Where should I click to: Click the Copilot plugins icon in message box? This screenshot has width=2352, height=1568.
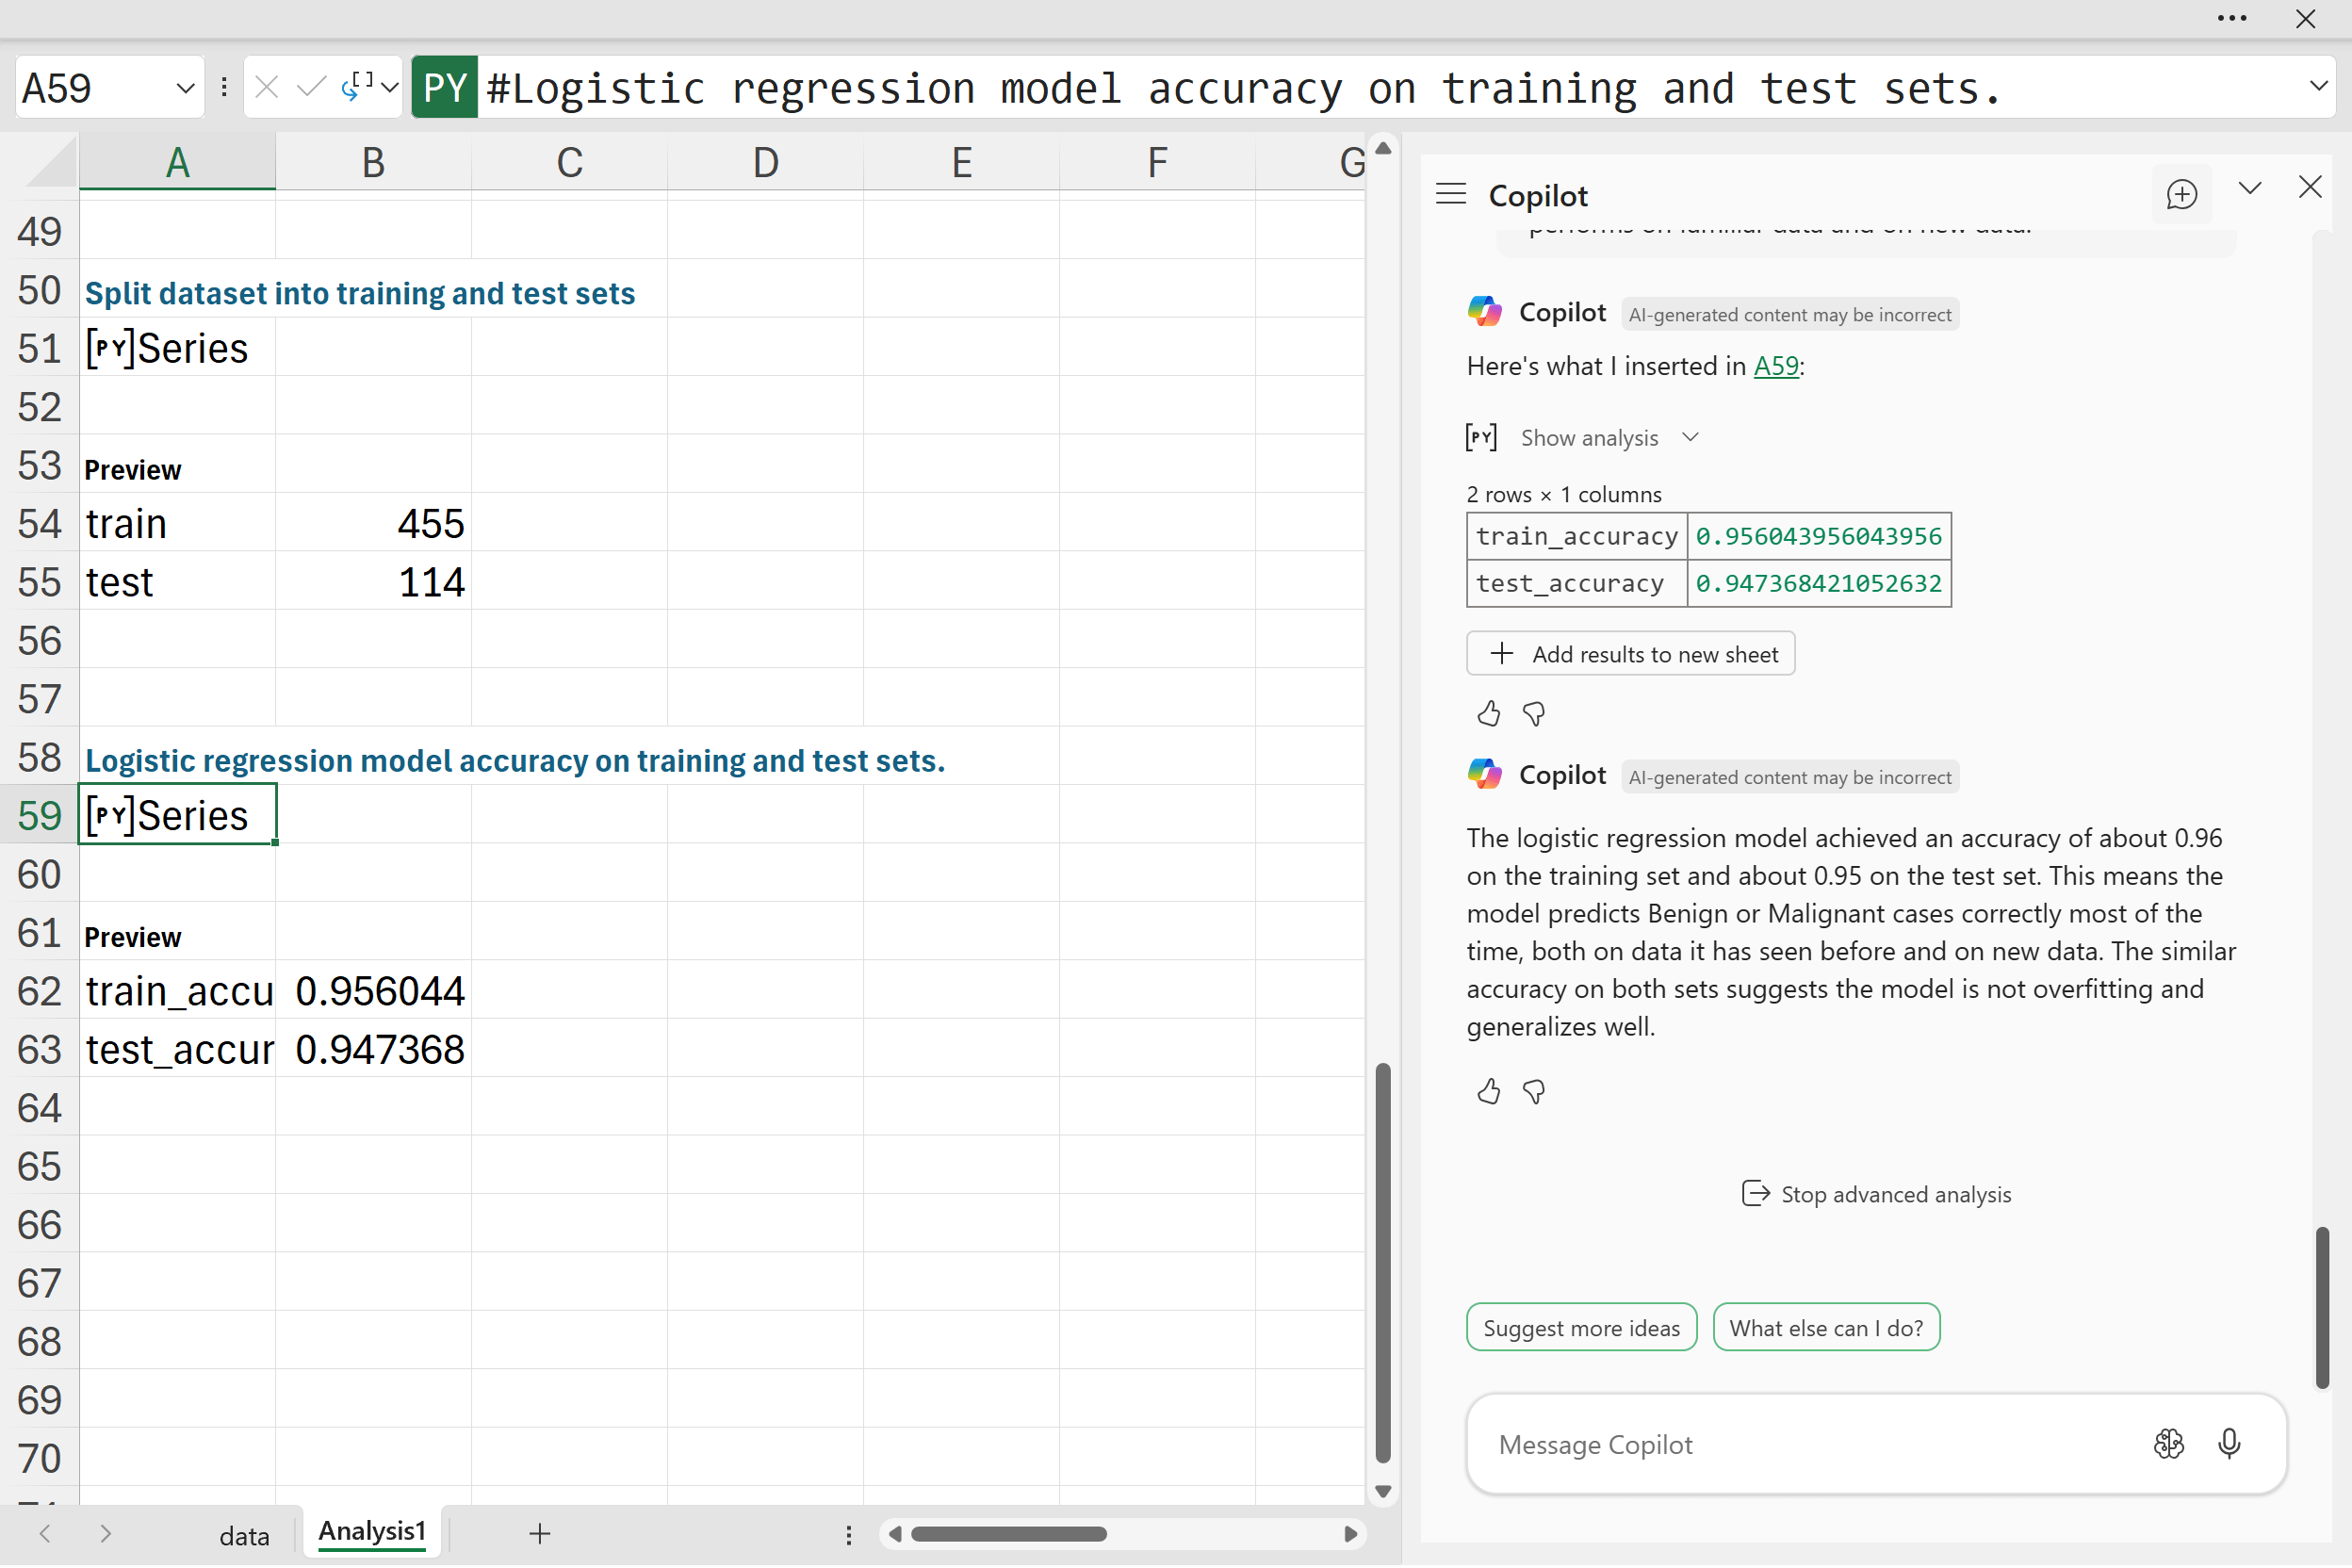(2168, 1443)
